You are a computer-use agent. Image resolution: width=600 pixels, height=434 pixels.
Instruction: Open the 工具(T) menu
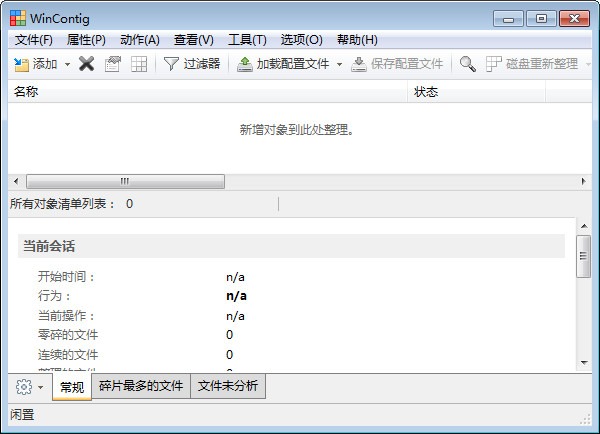coord(247,40)
